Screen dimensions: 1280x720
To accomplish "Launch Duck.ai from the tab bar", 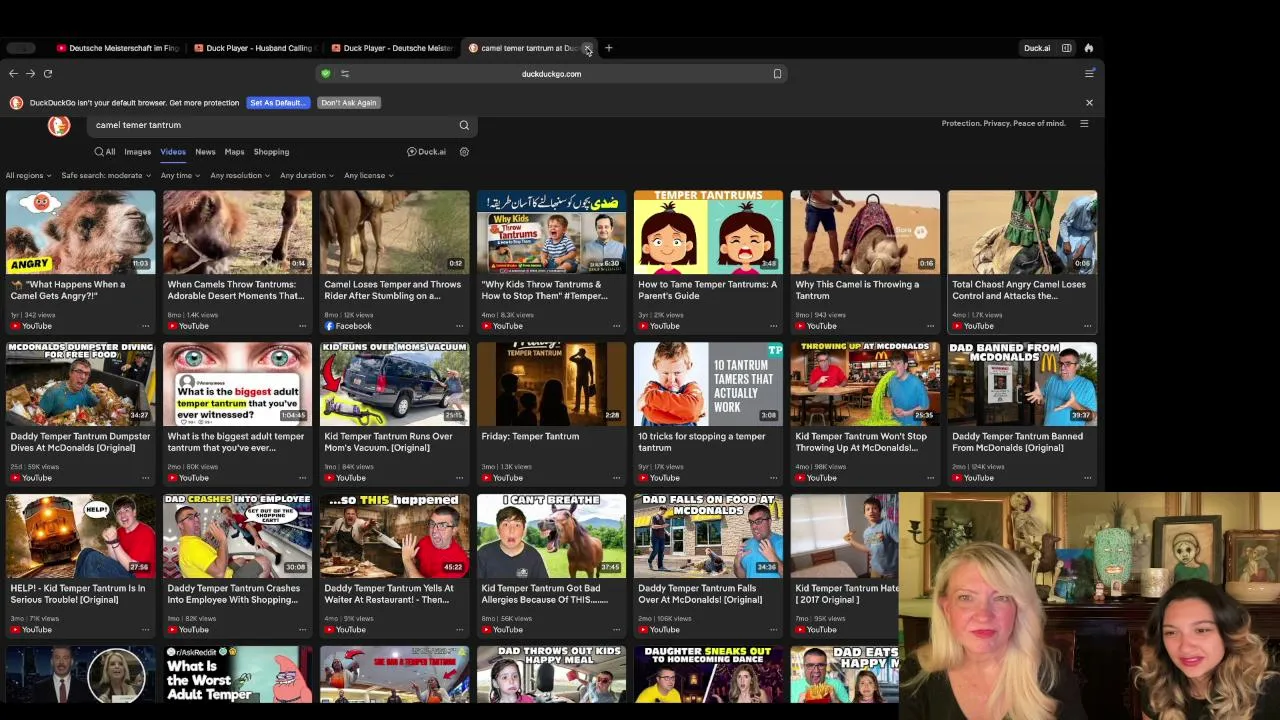I will pyautogui.click(x=1037, y=48).
